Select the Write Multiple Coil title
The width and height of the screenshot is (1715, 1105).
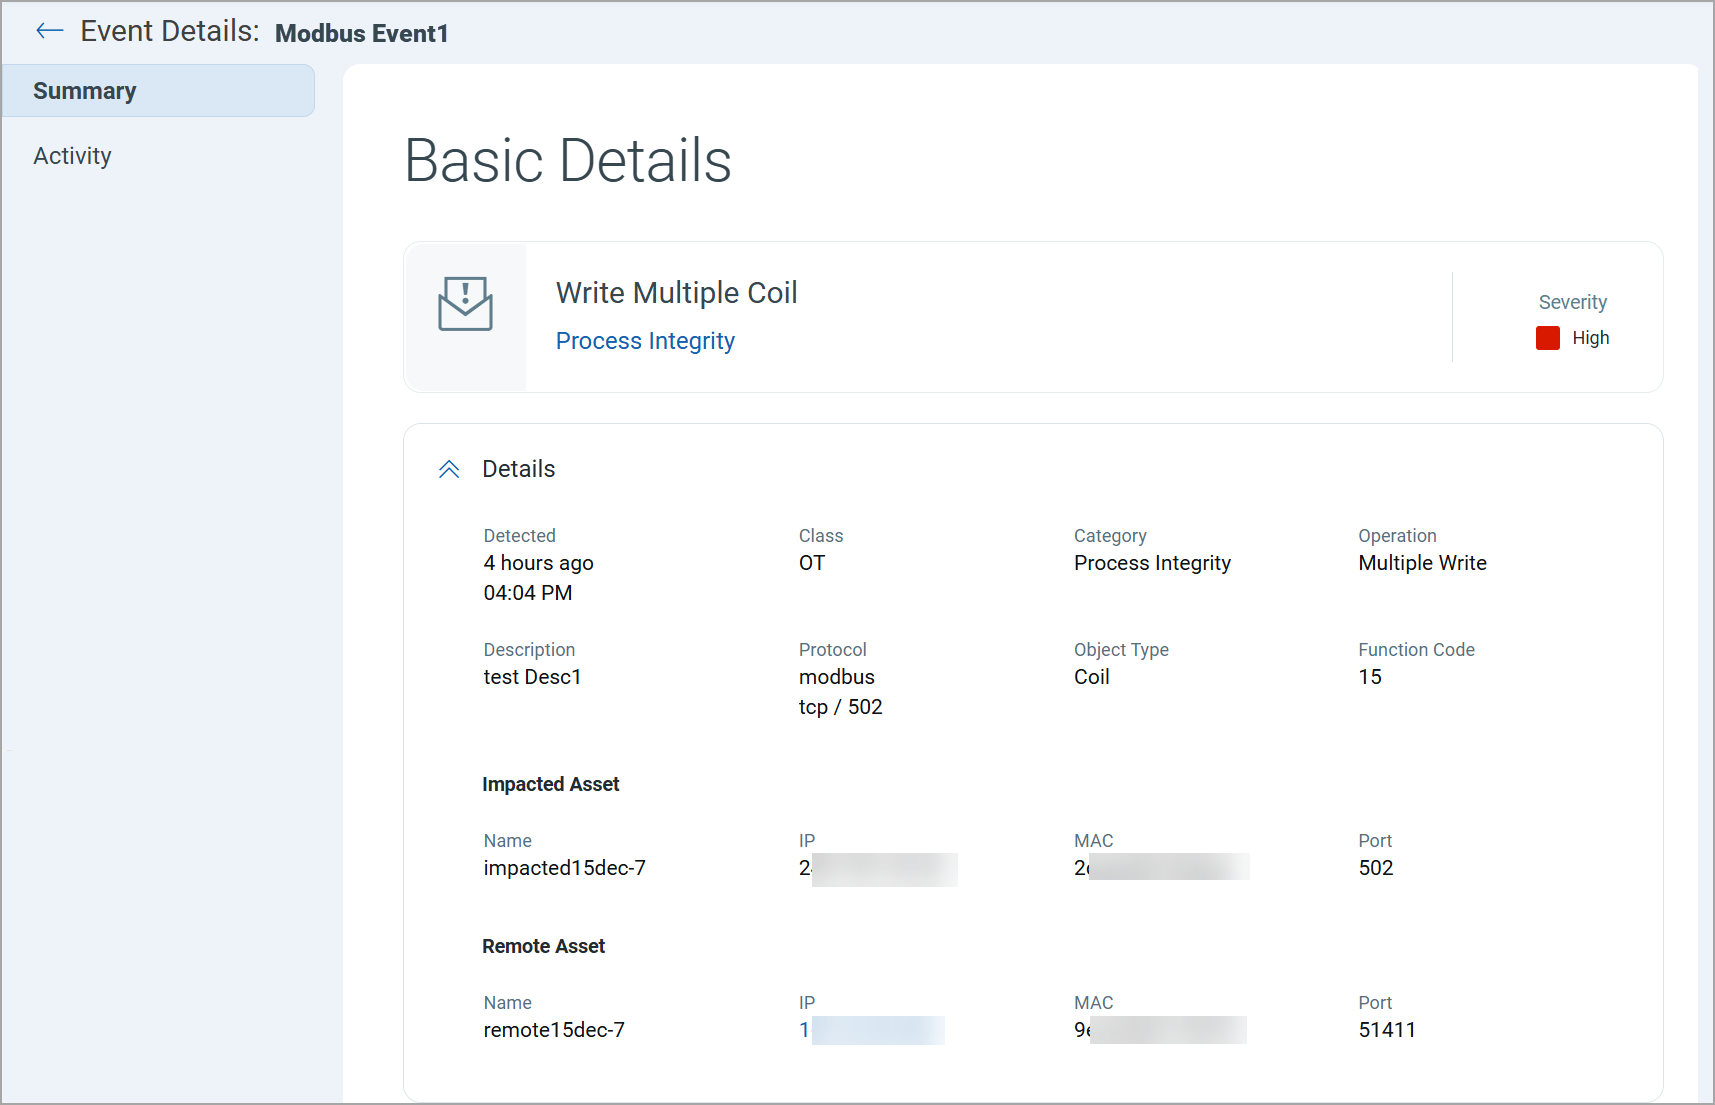click(676, 293)
